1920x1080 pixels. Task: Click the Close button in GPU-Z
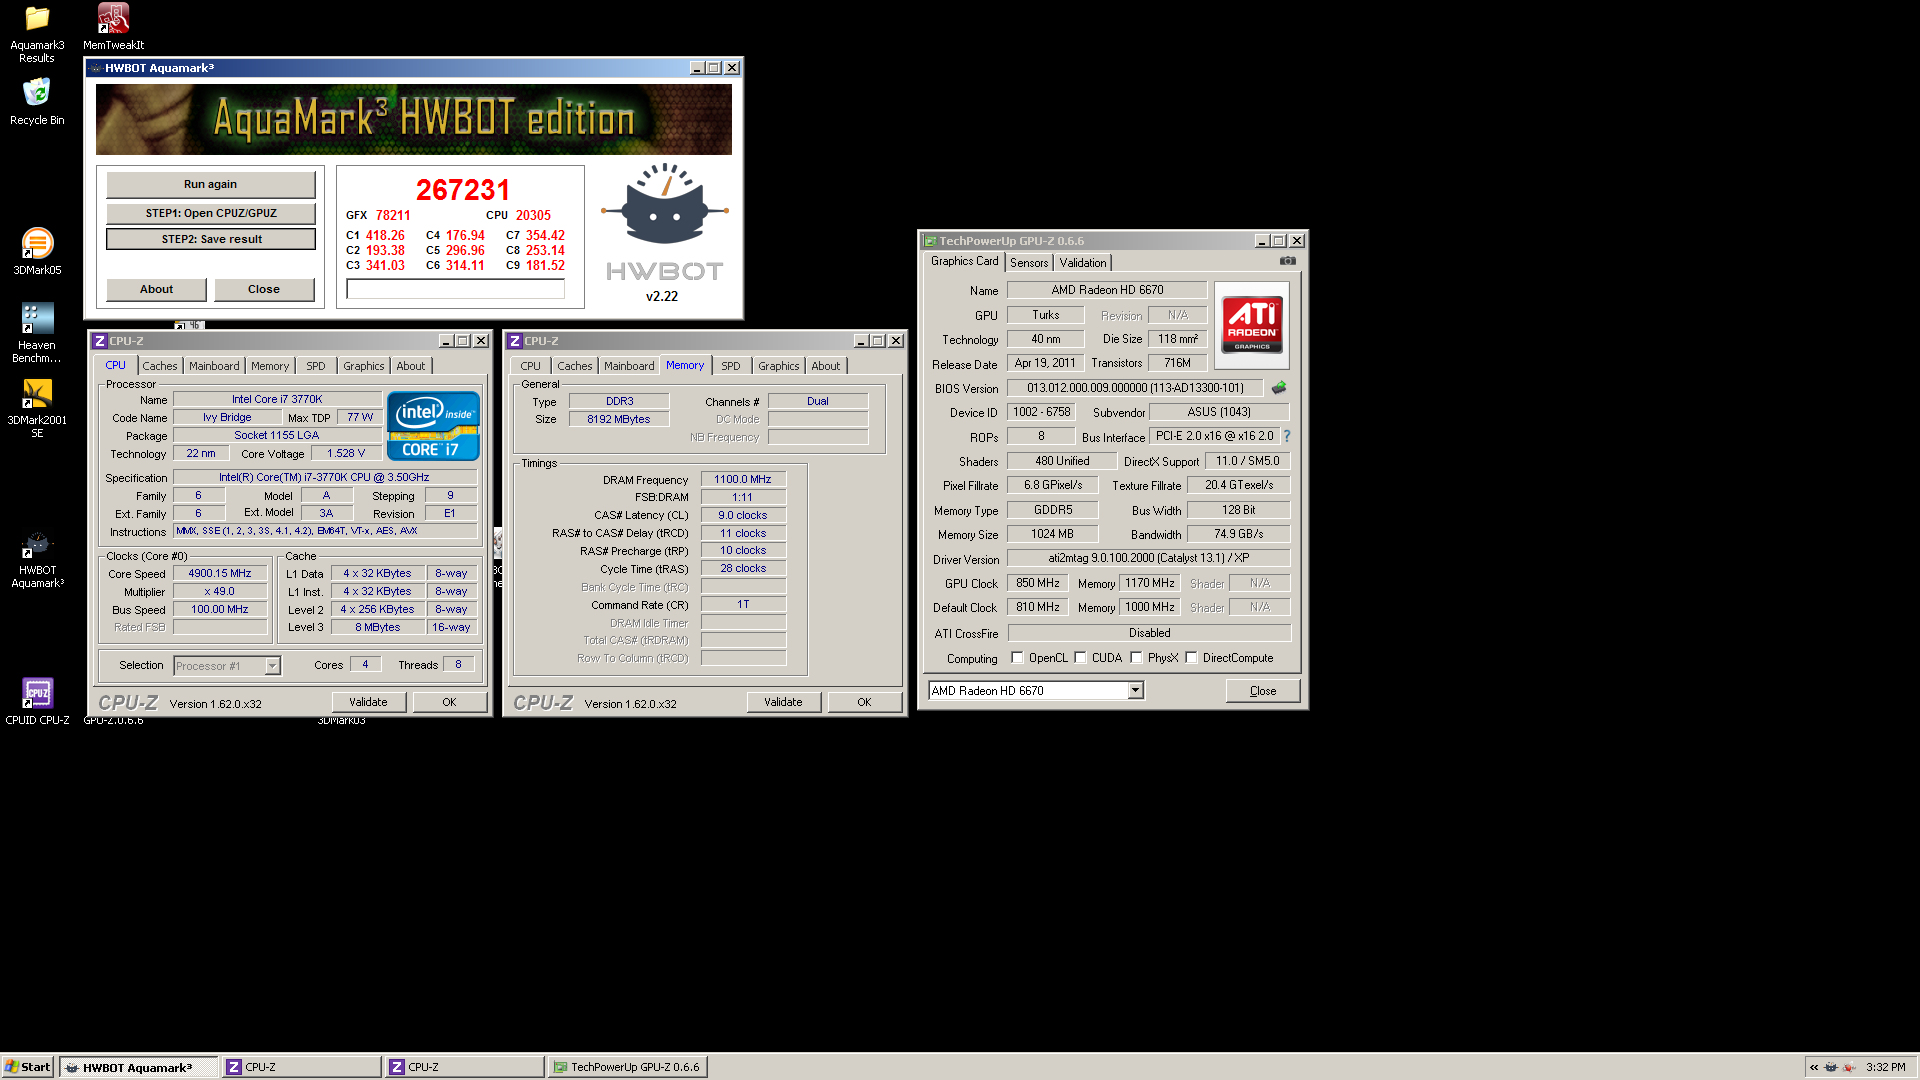point(1263,691)
